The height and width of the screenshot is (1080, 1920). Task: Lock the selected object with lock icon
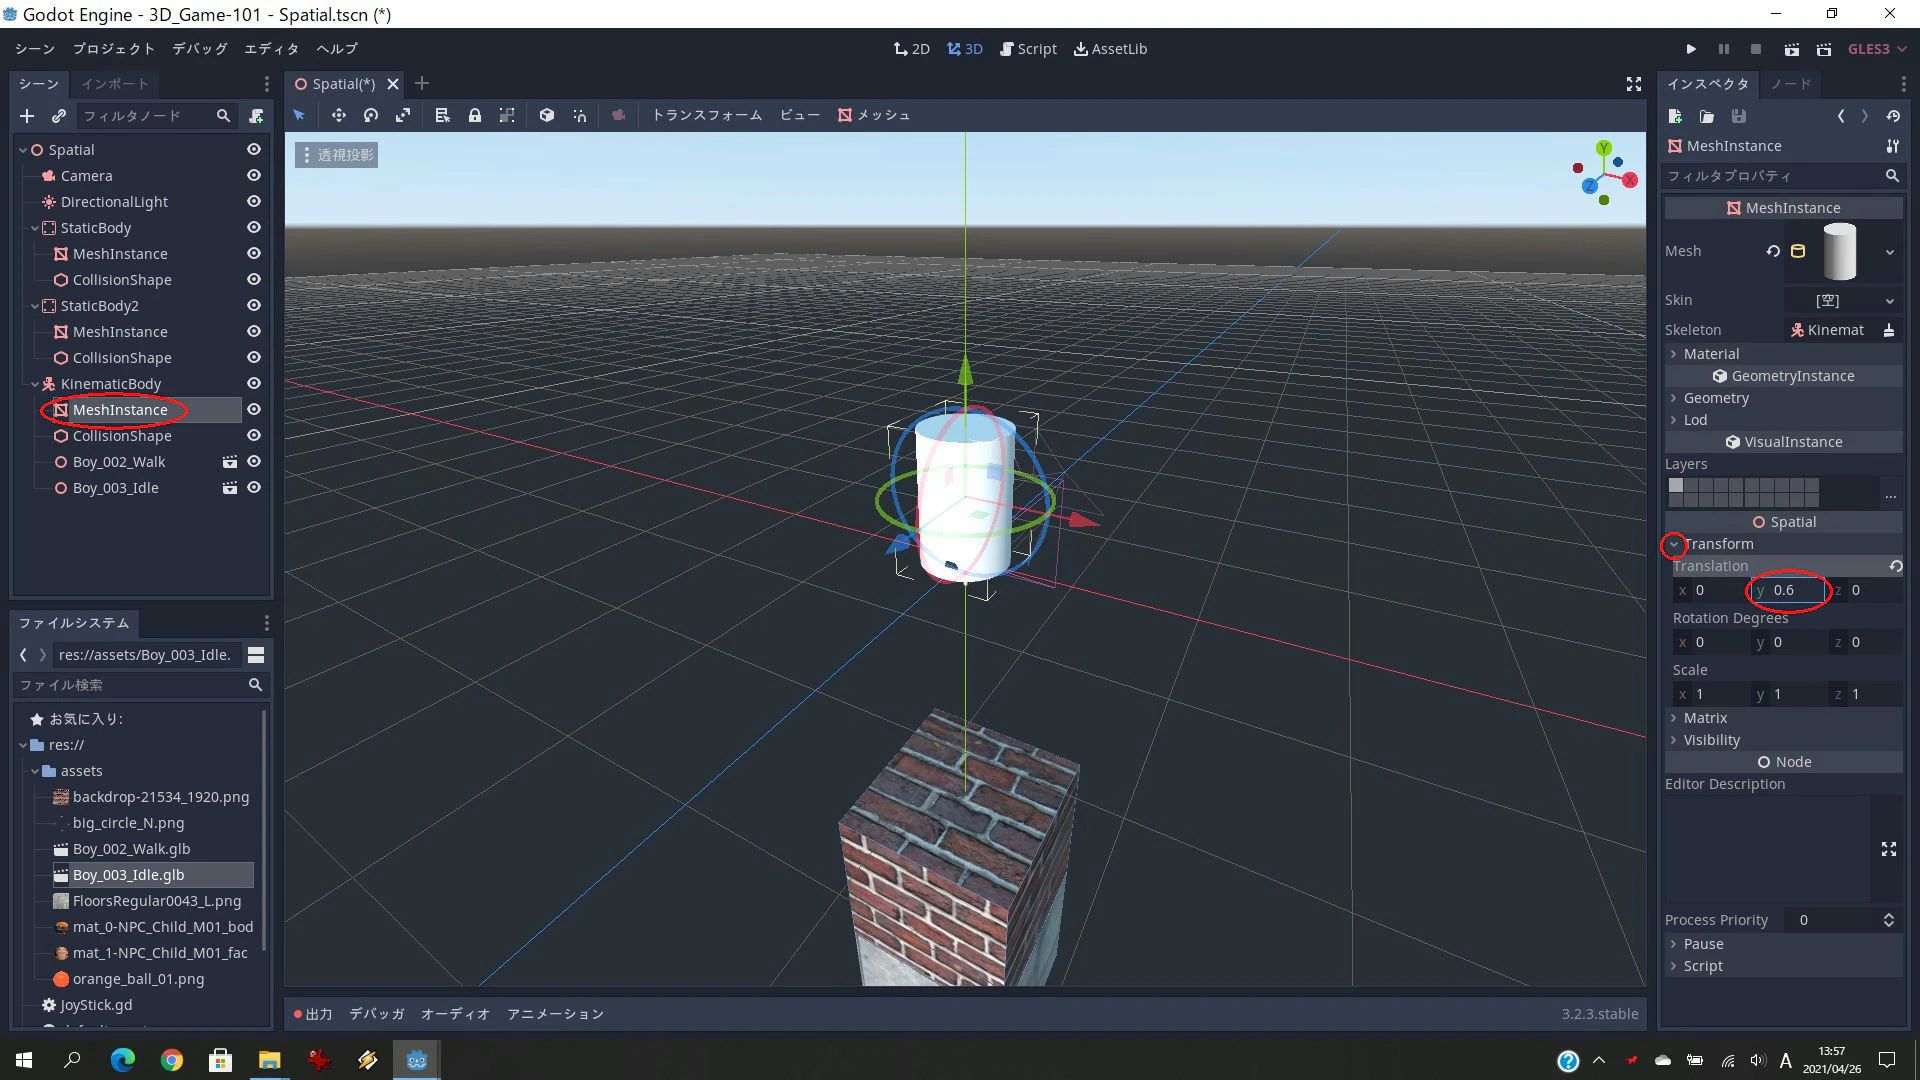pyautogui.click(x=475, y=115)
